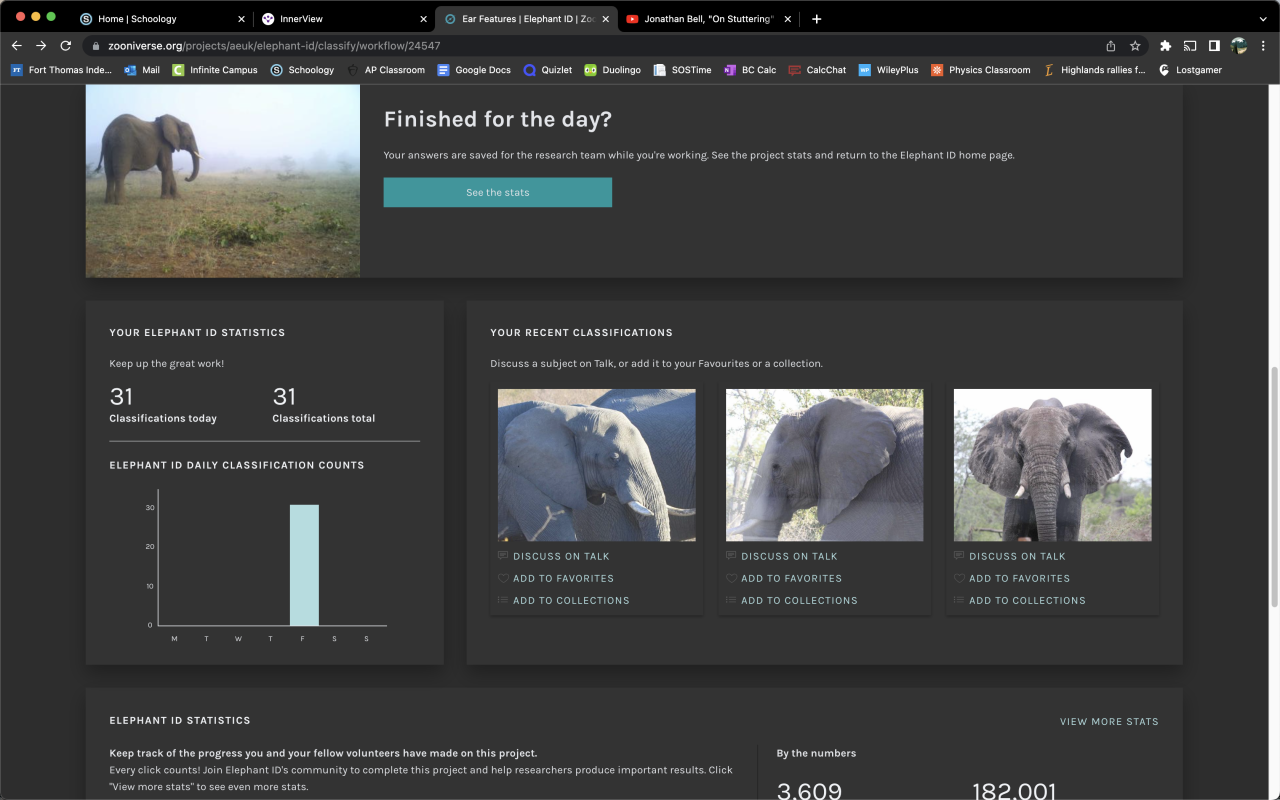Close the Ear Features Elephant ID tab

click(x=605, y=19)
